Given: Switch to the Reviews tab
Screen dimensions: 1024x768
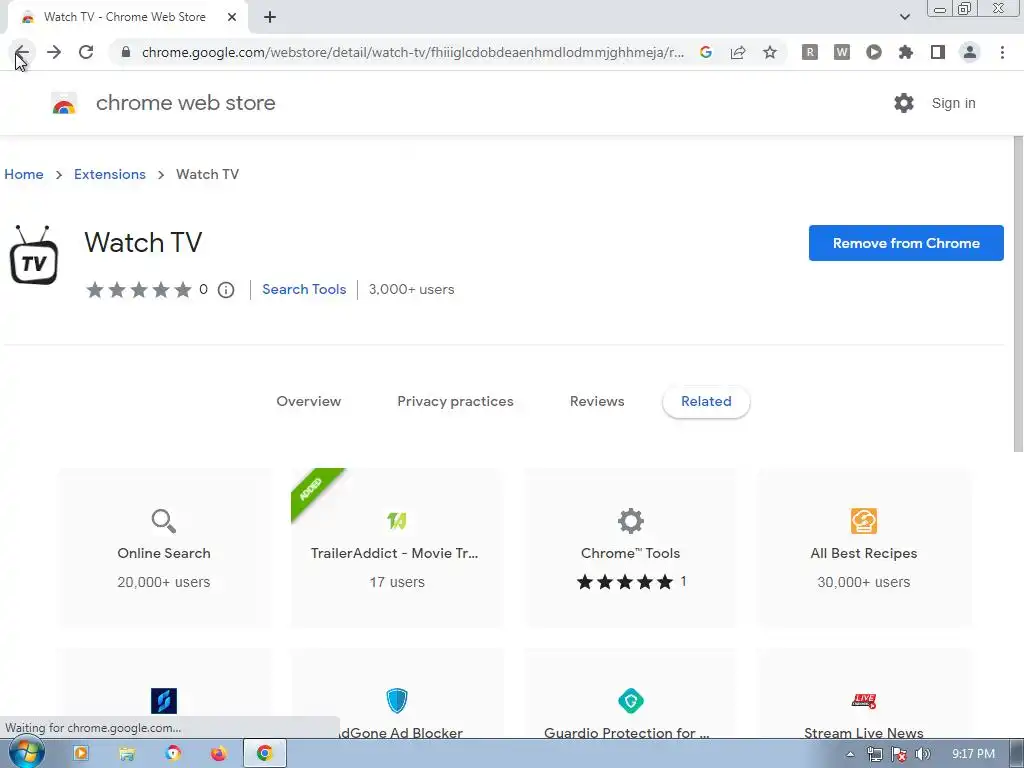Looking at the screenshot, I should coord(597,402).
